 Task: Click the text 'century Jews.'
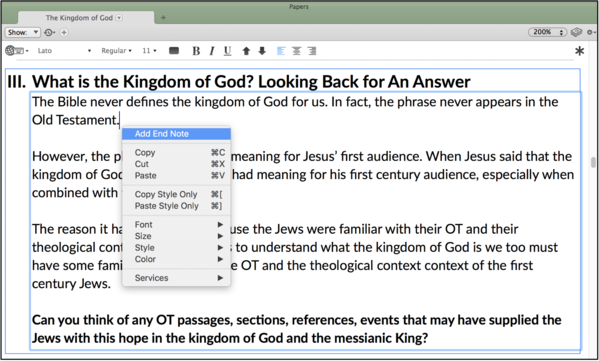pyautogui.click(x=71, y=283)
